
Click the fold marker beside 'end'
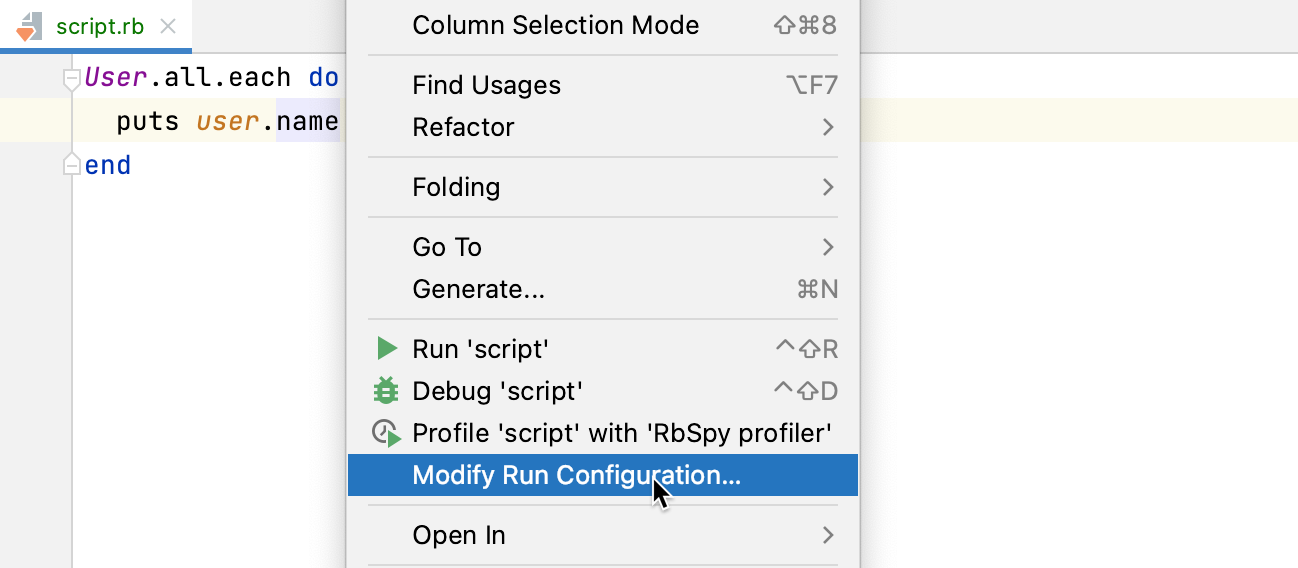[71, 165]
